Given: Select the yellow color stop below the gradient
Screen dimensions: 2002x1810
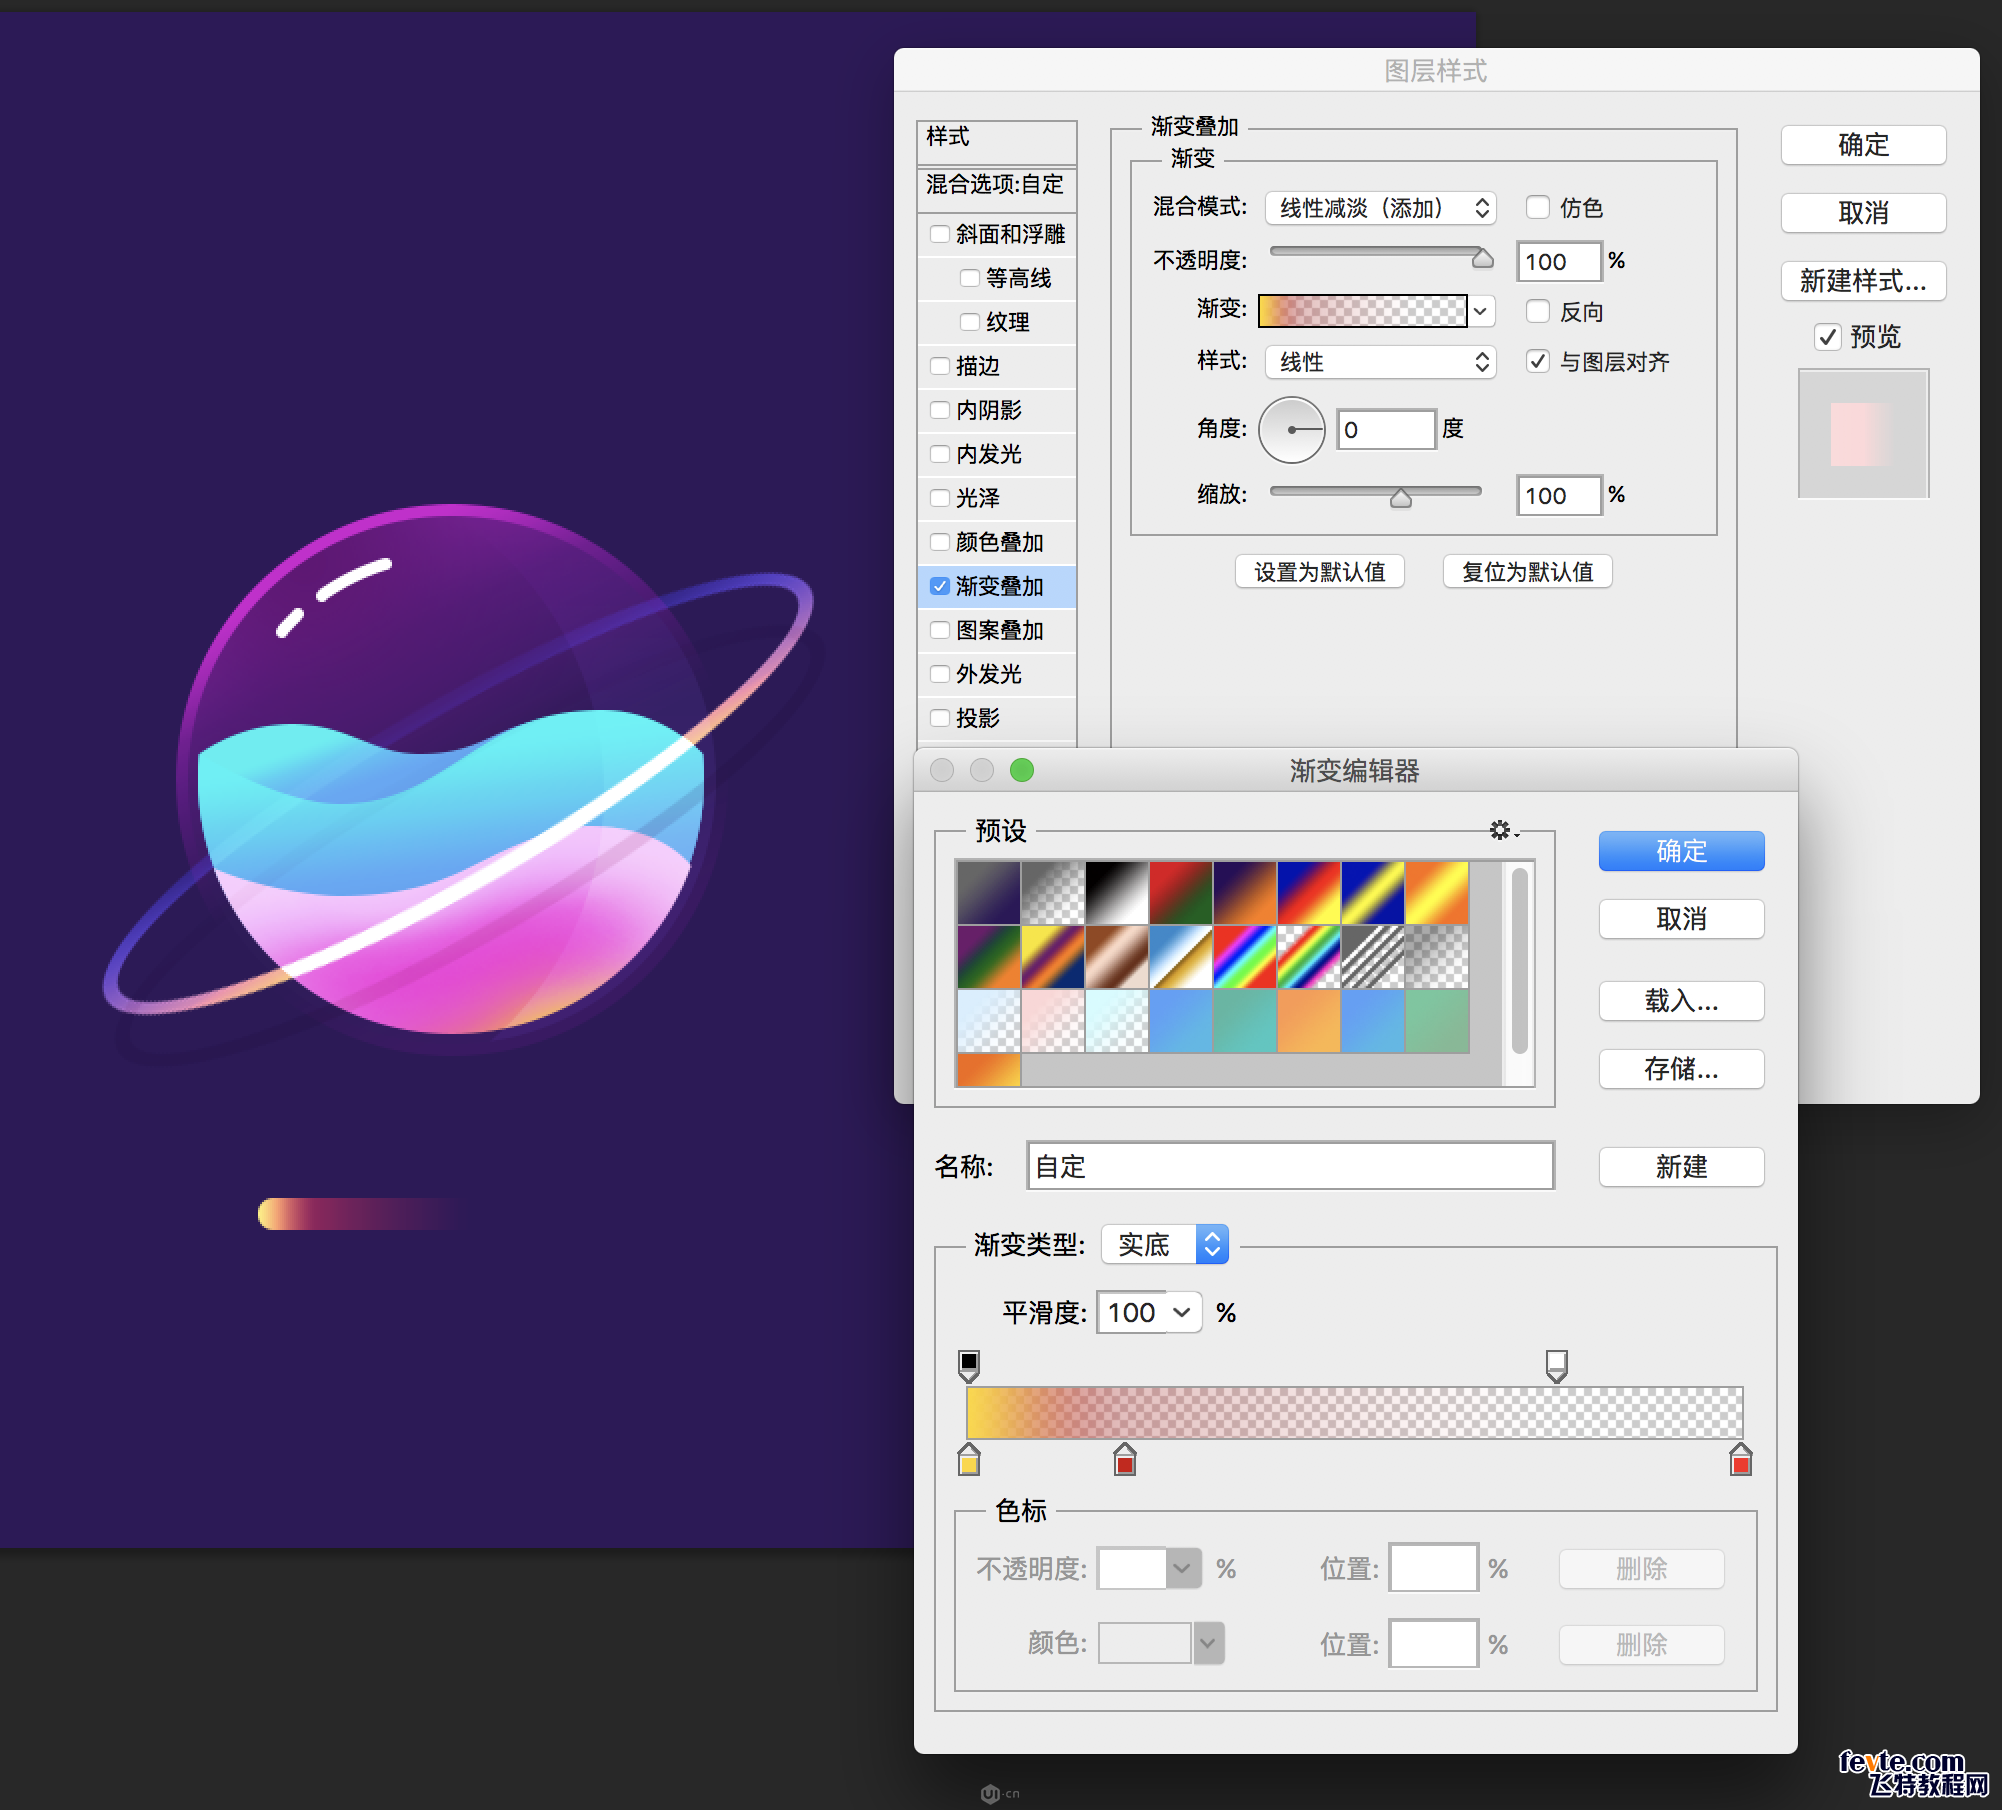Looking at the screenshot, I should pos(969,1460).
